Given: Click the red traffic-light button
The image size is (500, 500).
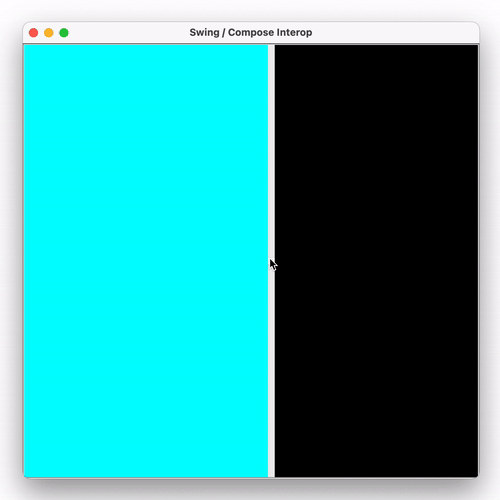Looking at the screenshot, I should (33, 33).
